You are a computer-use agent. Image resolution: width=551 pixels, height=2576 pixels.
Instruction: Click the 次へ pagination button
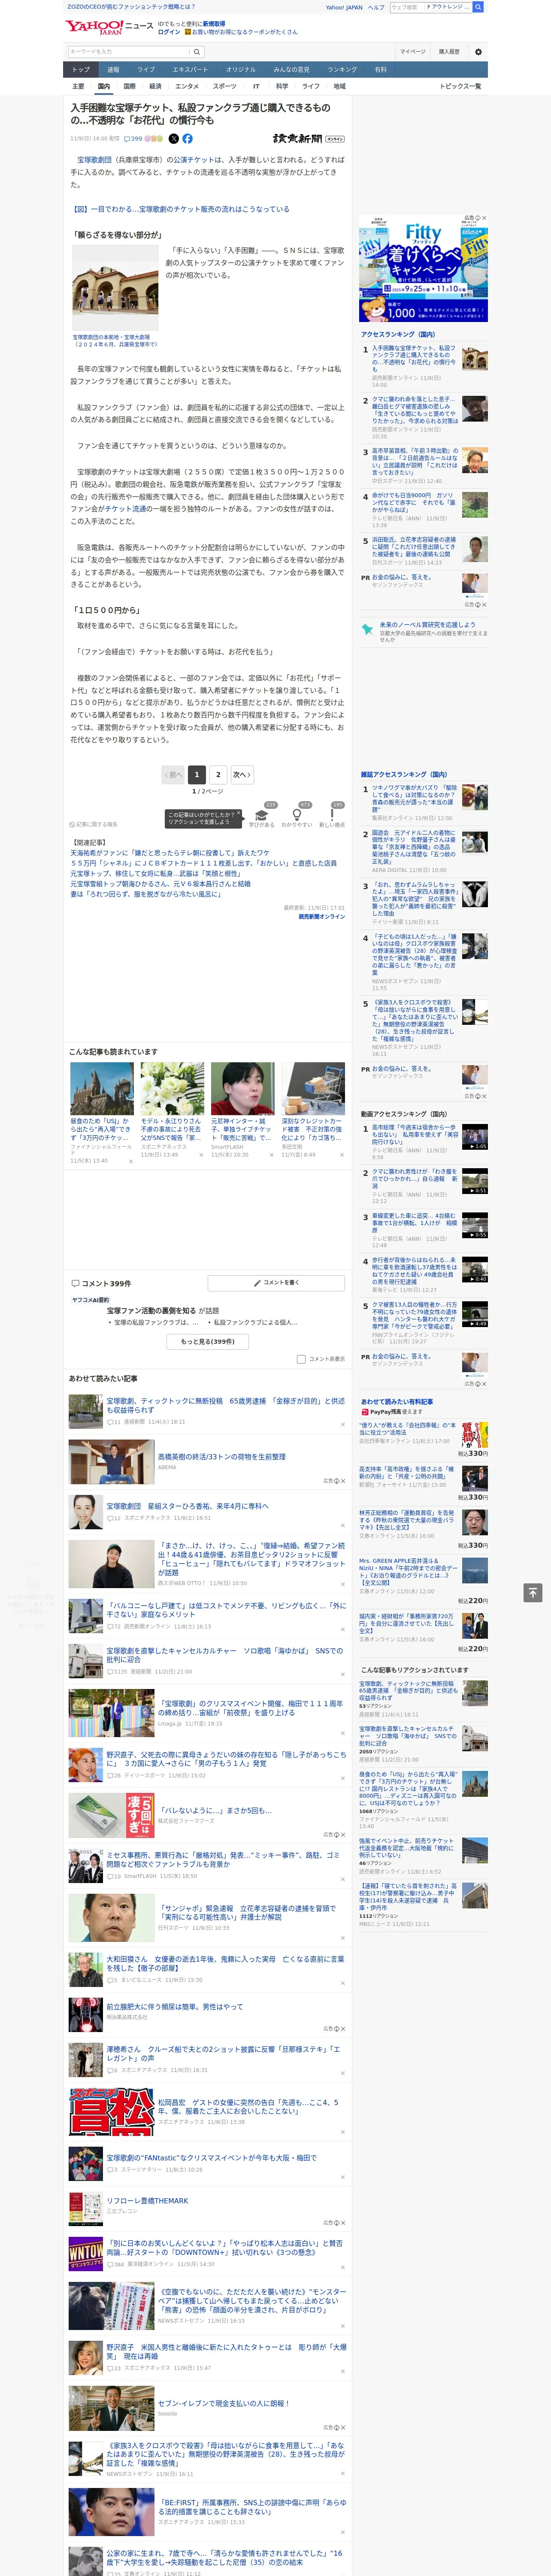(x=242, y=775)
